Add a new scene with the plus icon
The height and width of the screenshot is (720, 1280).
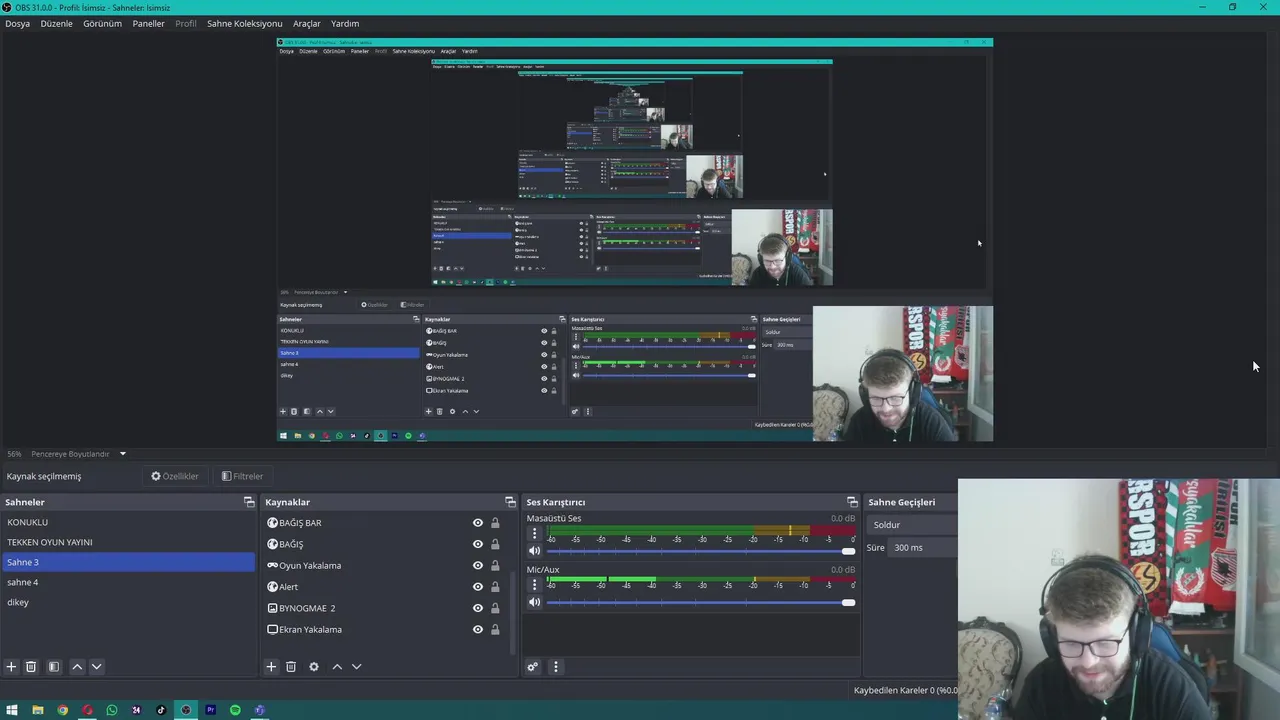(11, 667)
